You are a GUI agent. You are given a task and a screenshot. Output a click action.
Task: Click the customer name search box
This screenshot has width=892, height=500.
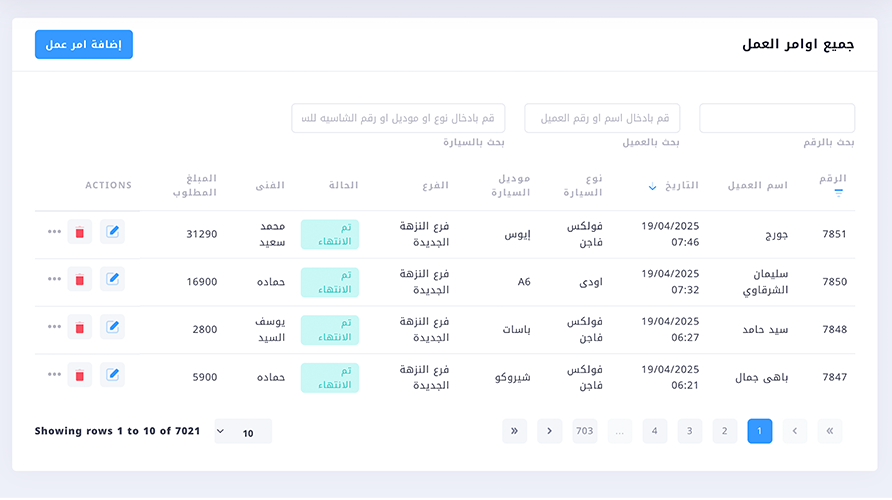click(602, 118)
